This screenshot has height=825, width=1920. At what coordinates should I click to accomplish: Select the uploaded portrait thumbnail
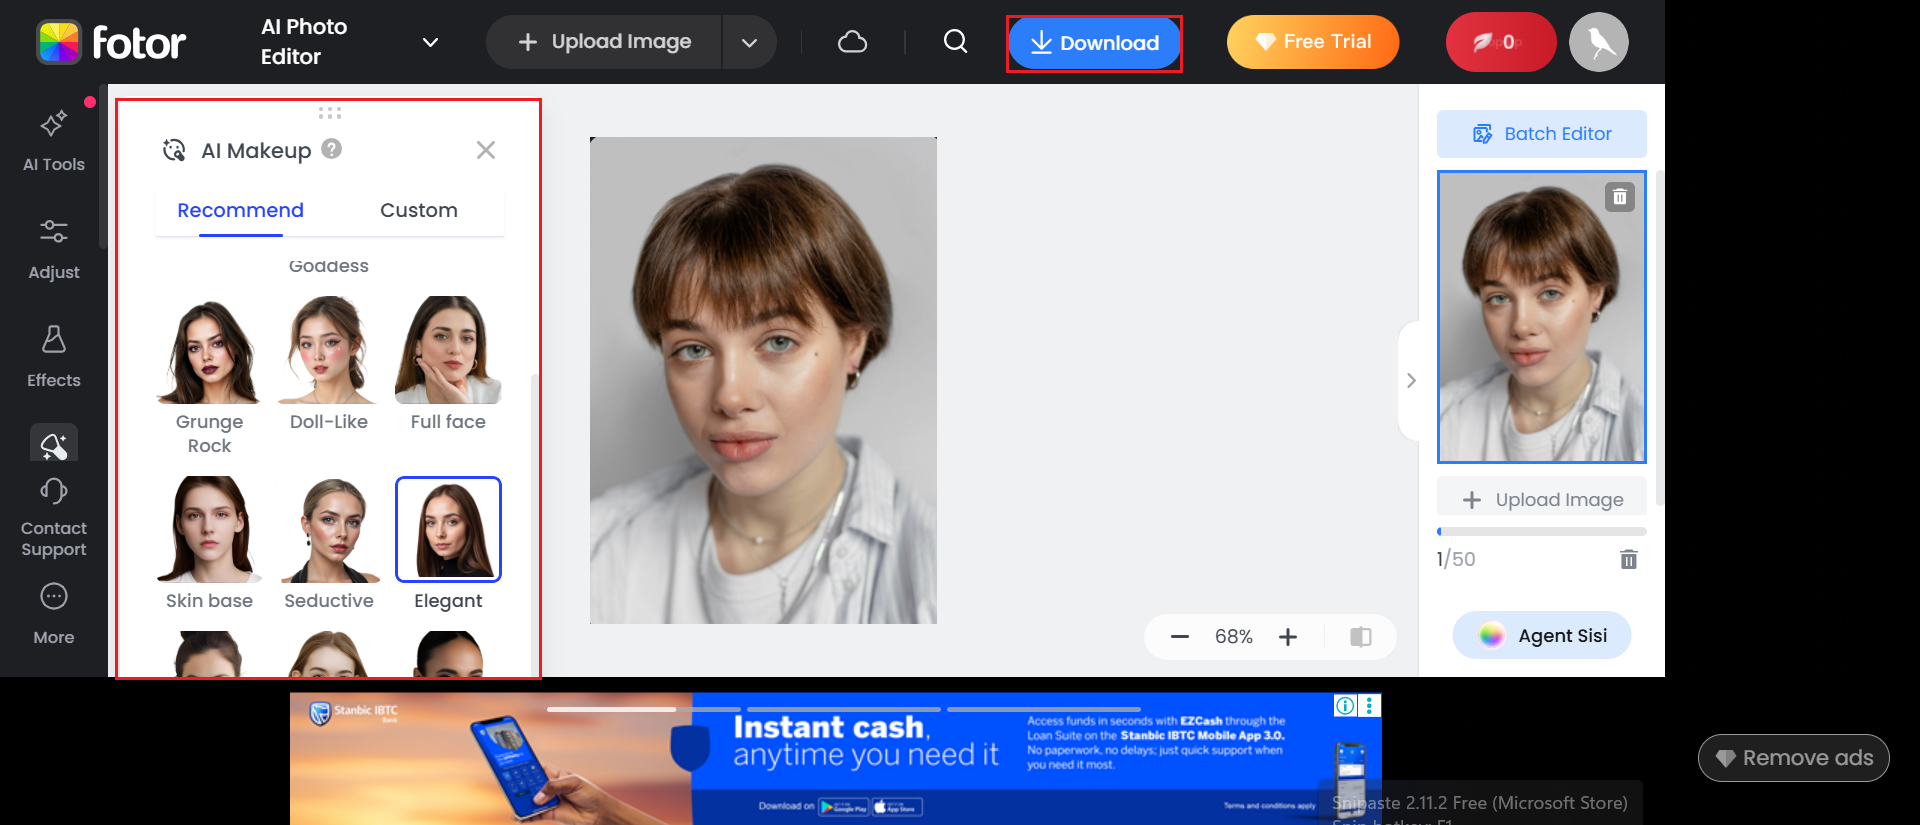pos(1542,317)
